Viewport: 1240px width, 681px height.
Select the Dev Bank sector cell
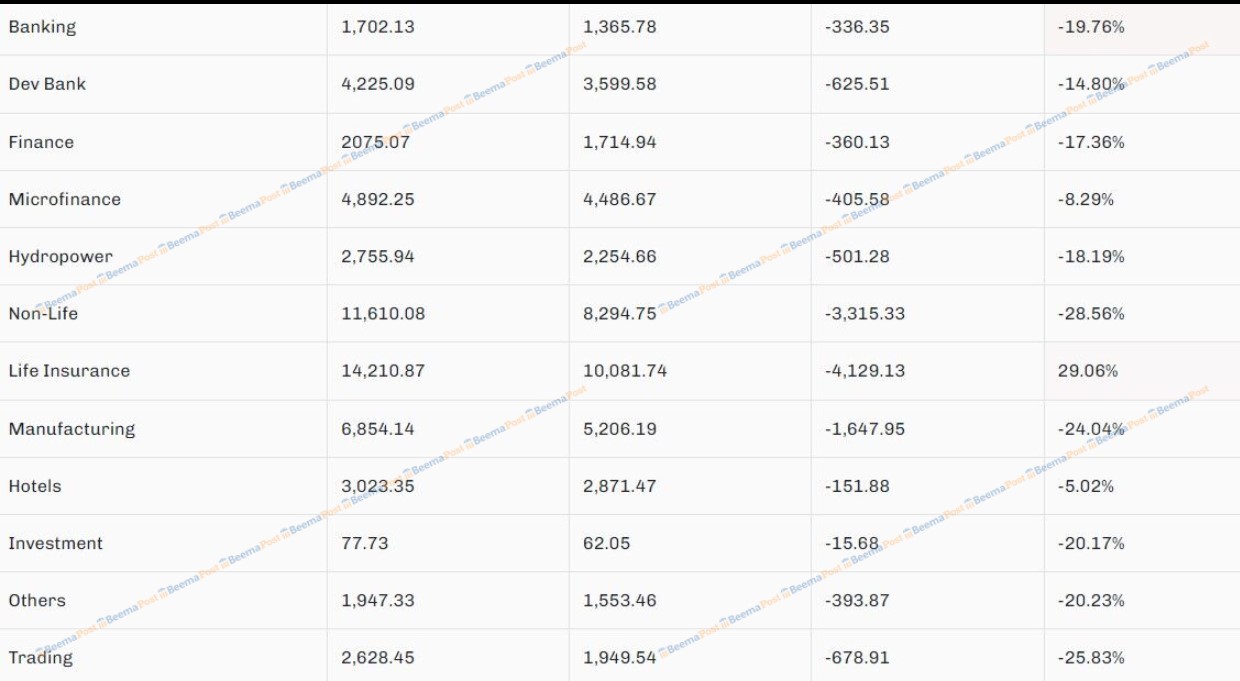click(x=47, y=84)
